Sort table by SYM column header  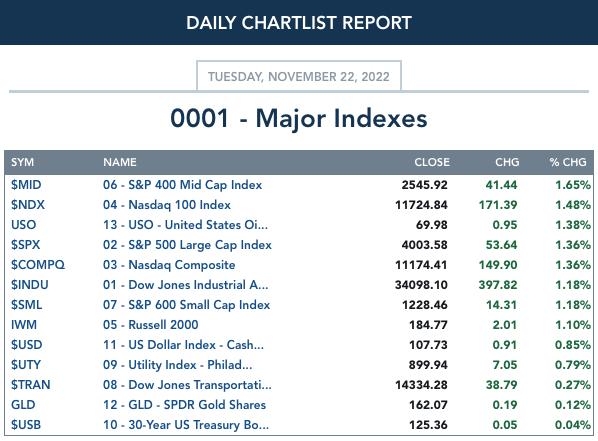coord(23,162)
